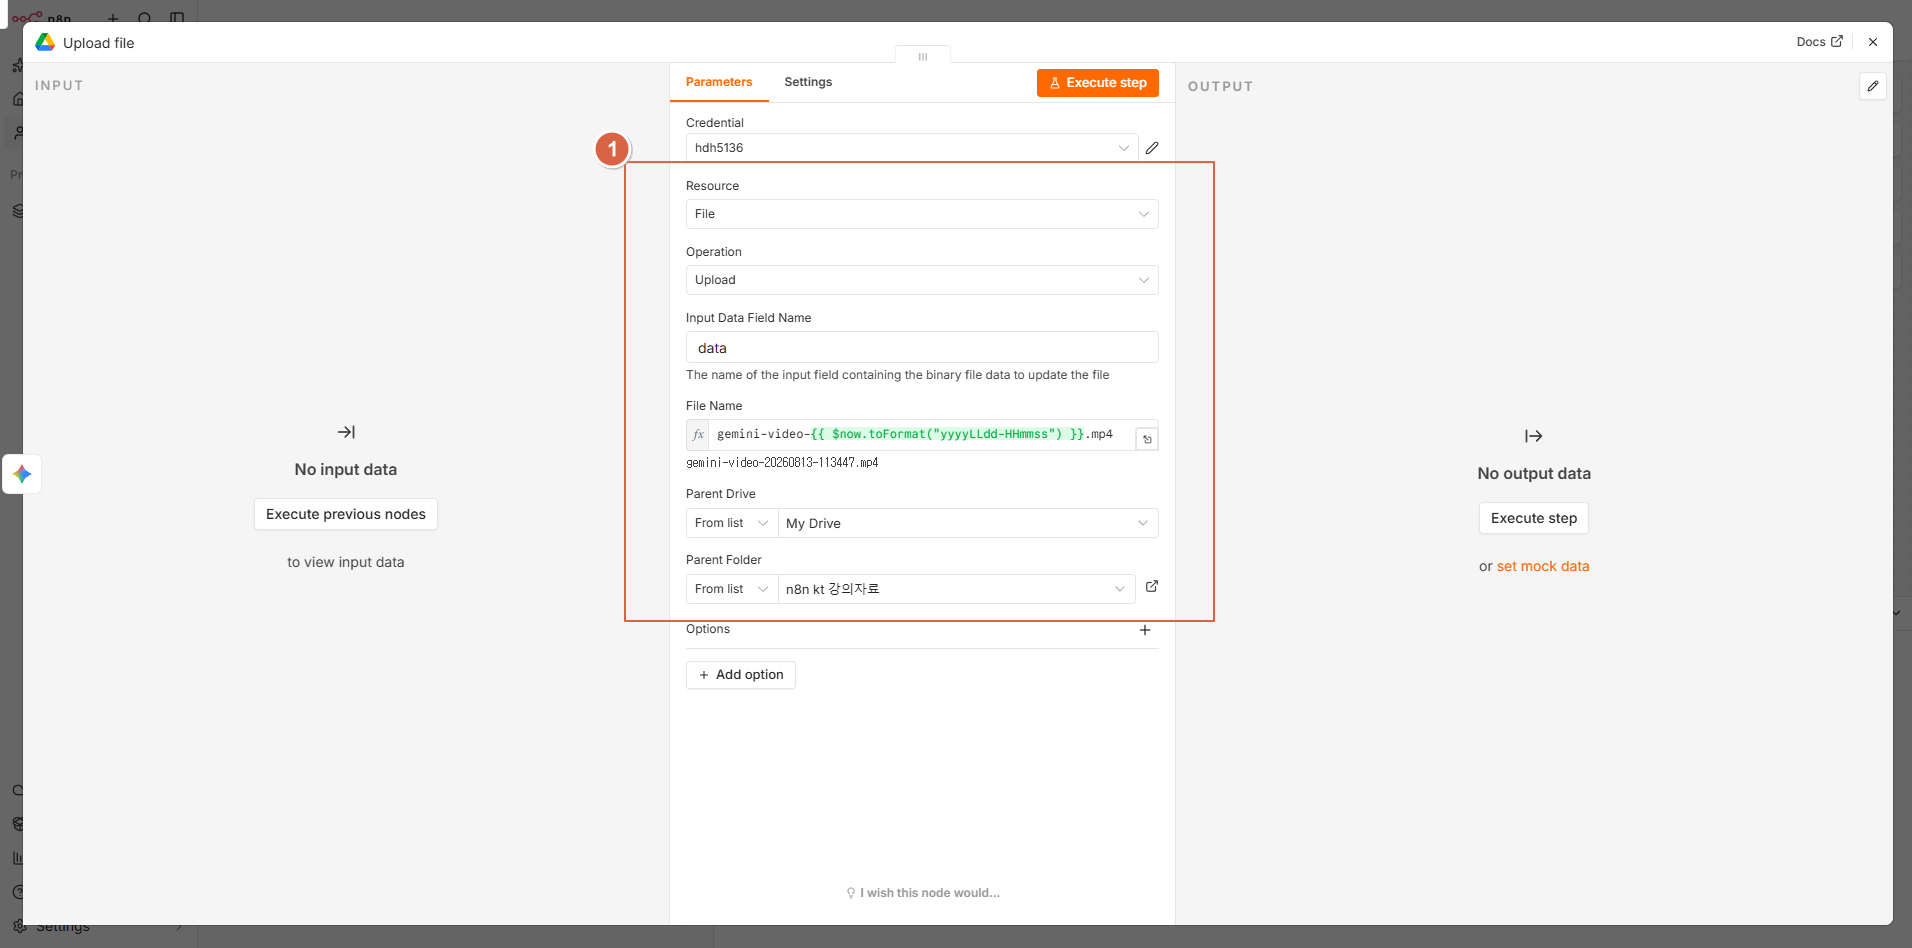The height and width of the screenshot is (948, 1912).
Task: Open the Docs link
Action: tap(1819, 42)
